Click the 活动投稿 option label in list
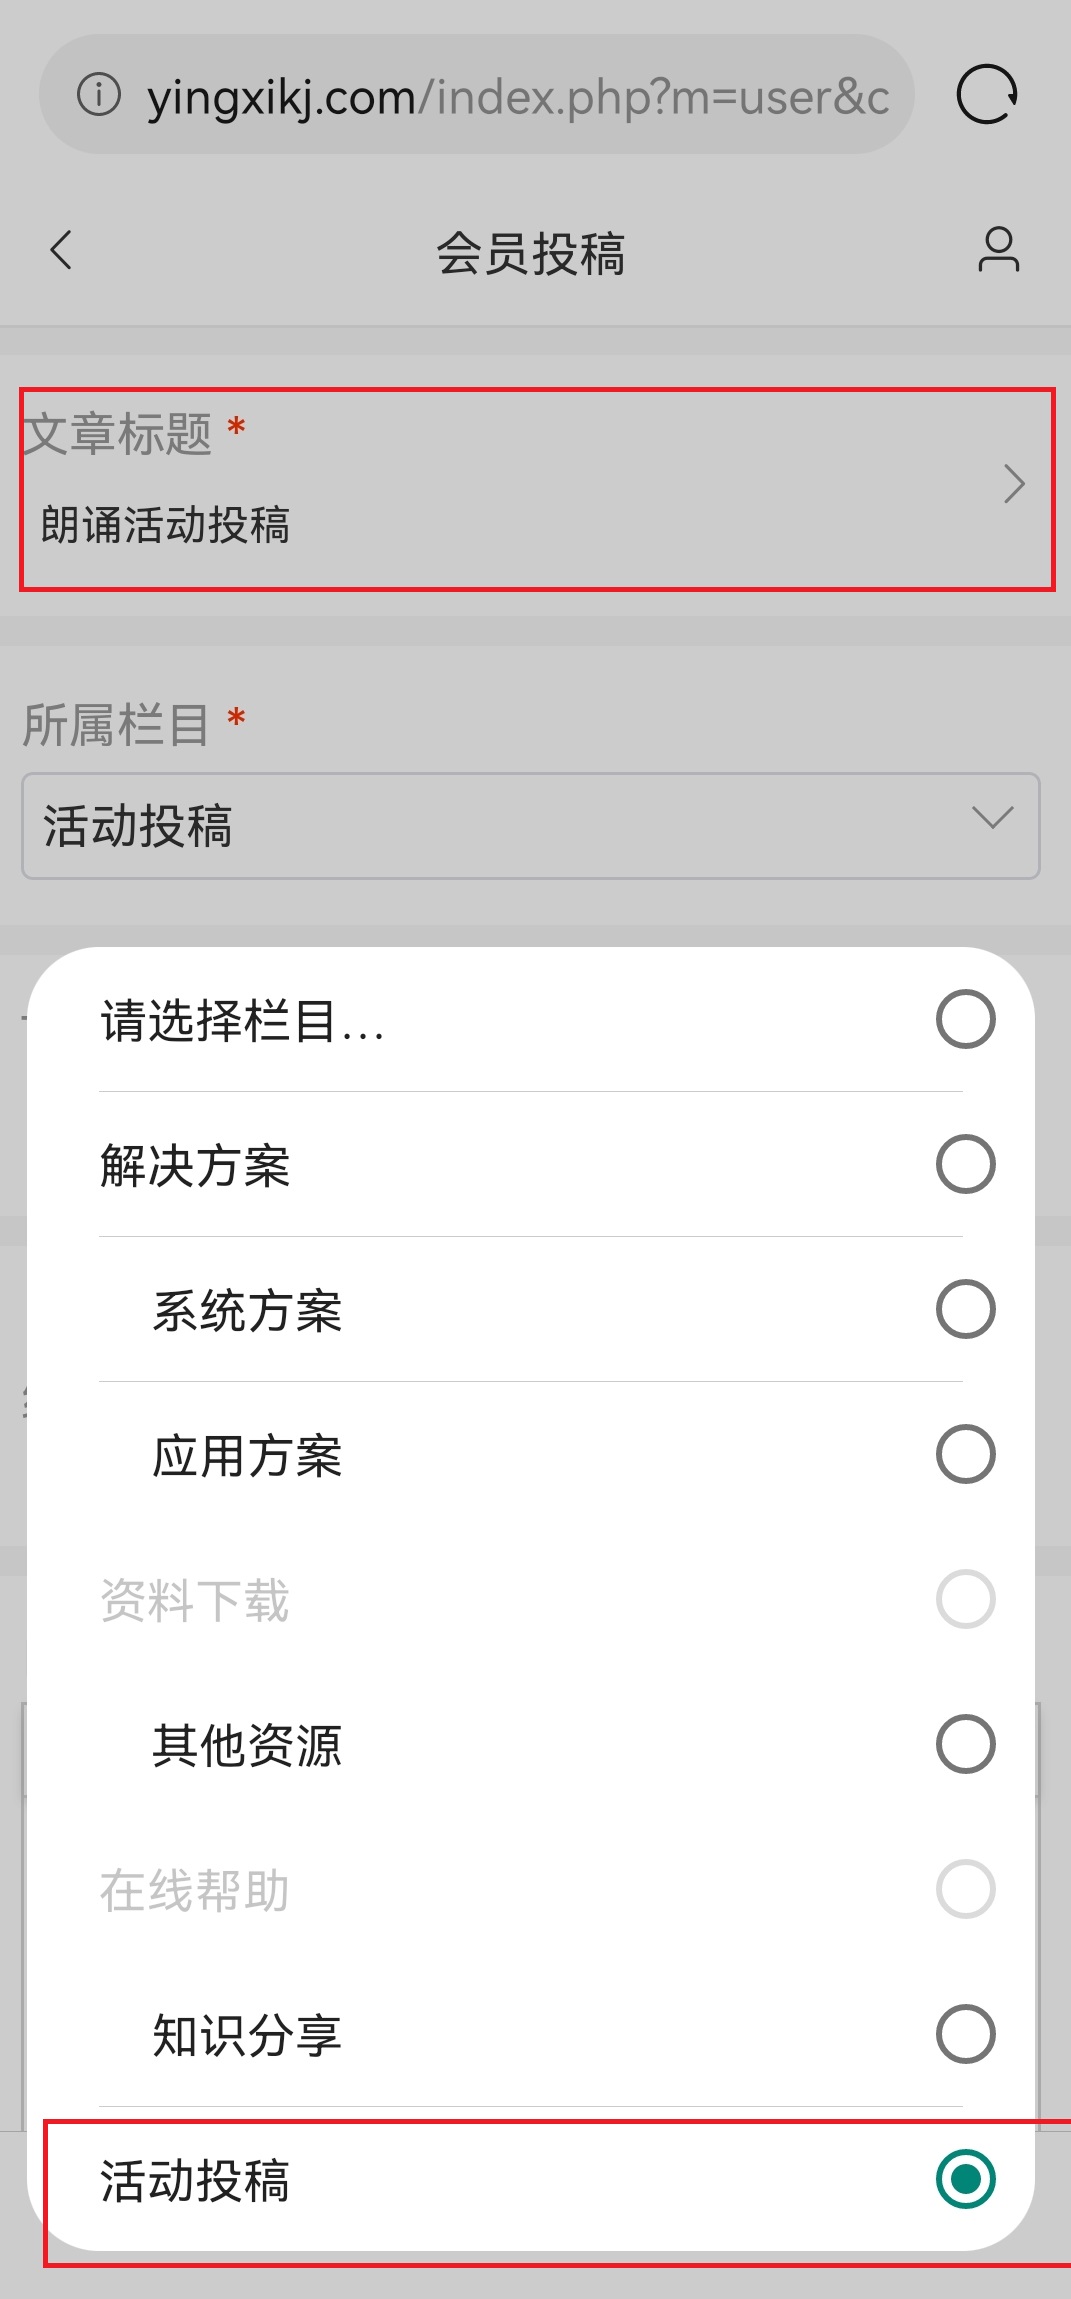Screen dimensions: 1071x2299 [x=195, y=2181]
